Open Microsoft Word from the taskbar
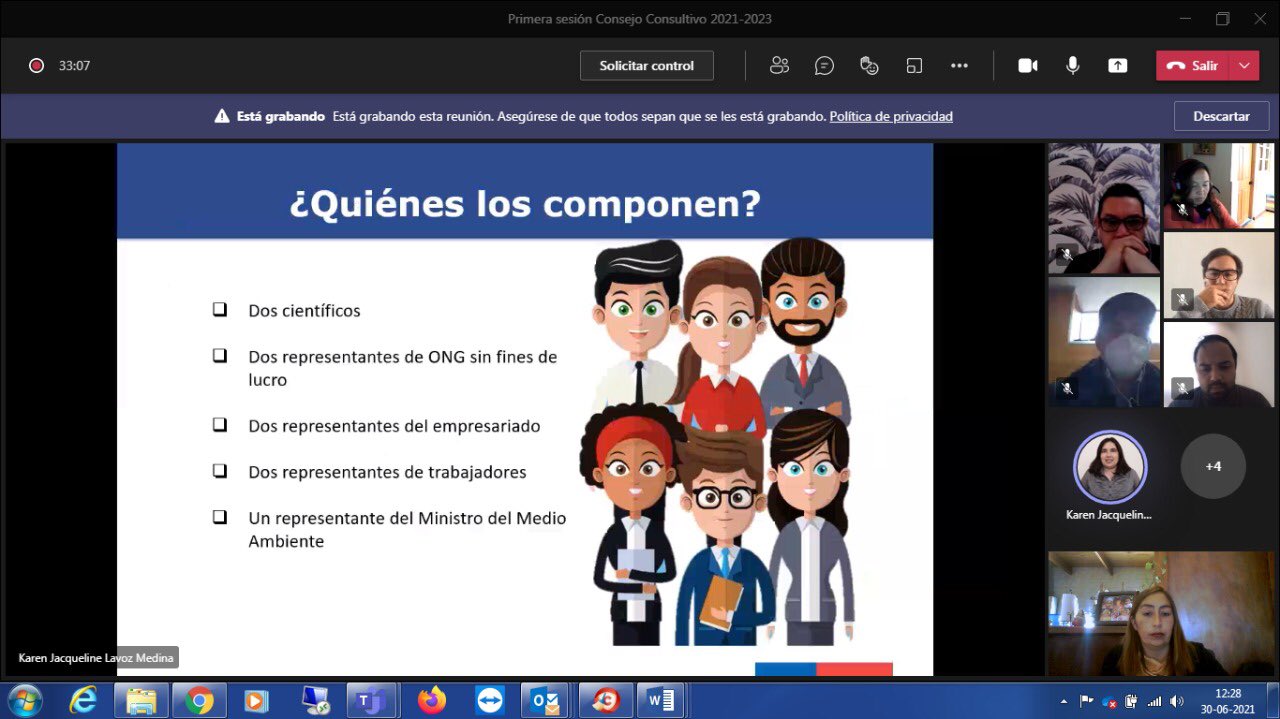Image resolution: width=1280 pixels, height=719 pixels. (x=660, y=700)
